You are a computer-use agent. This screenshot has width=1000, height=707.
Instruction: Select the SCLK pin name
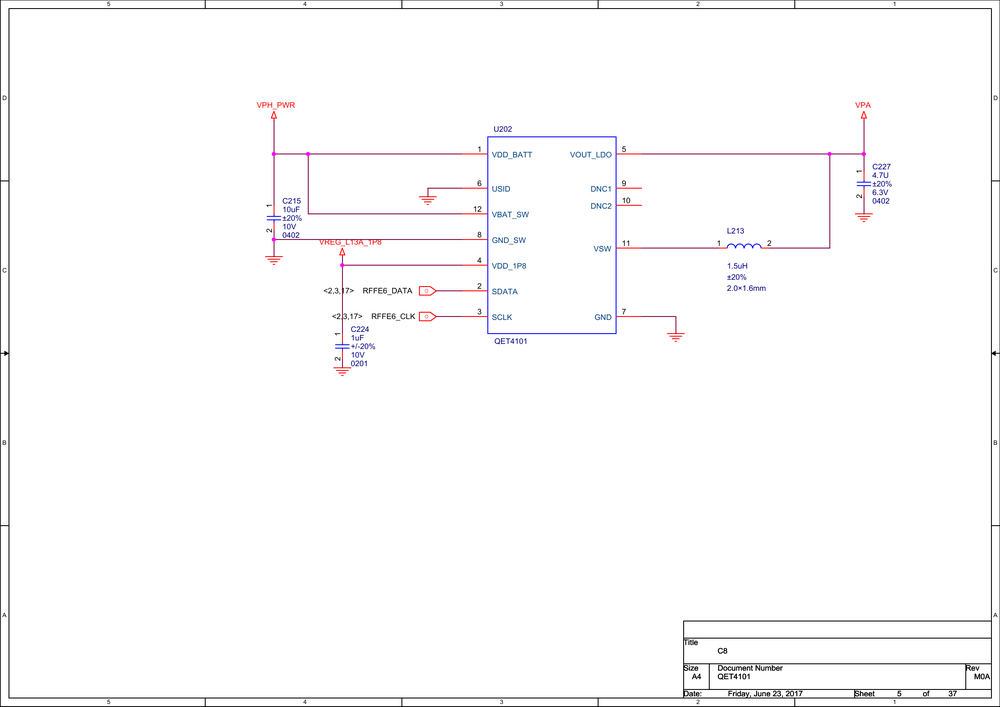(x=502, y=317)
